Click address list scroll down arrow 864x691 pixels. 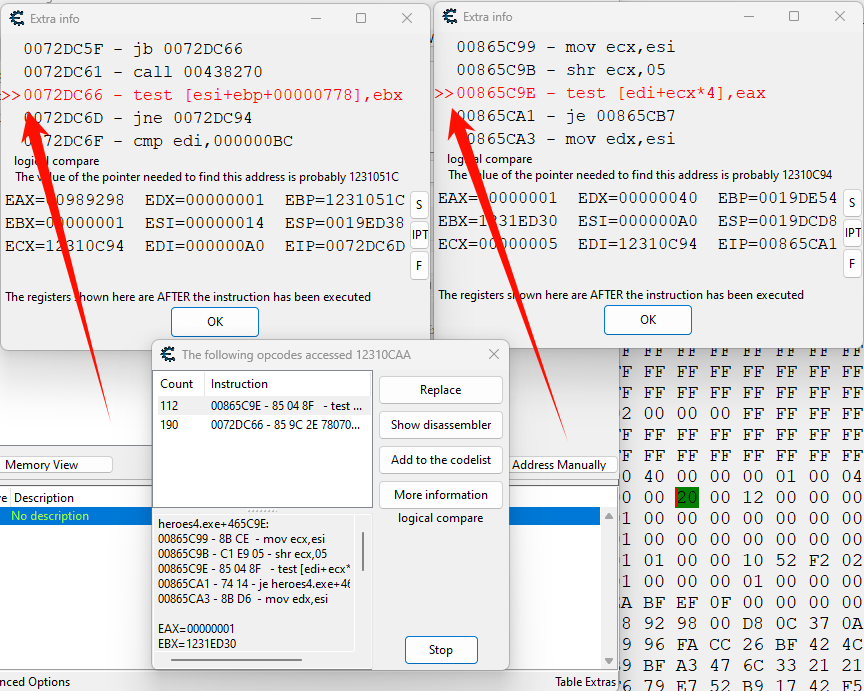click(x=609, y=661)
